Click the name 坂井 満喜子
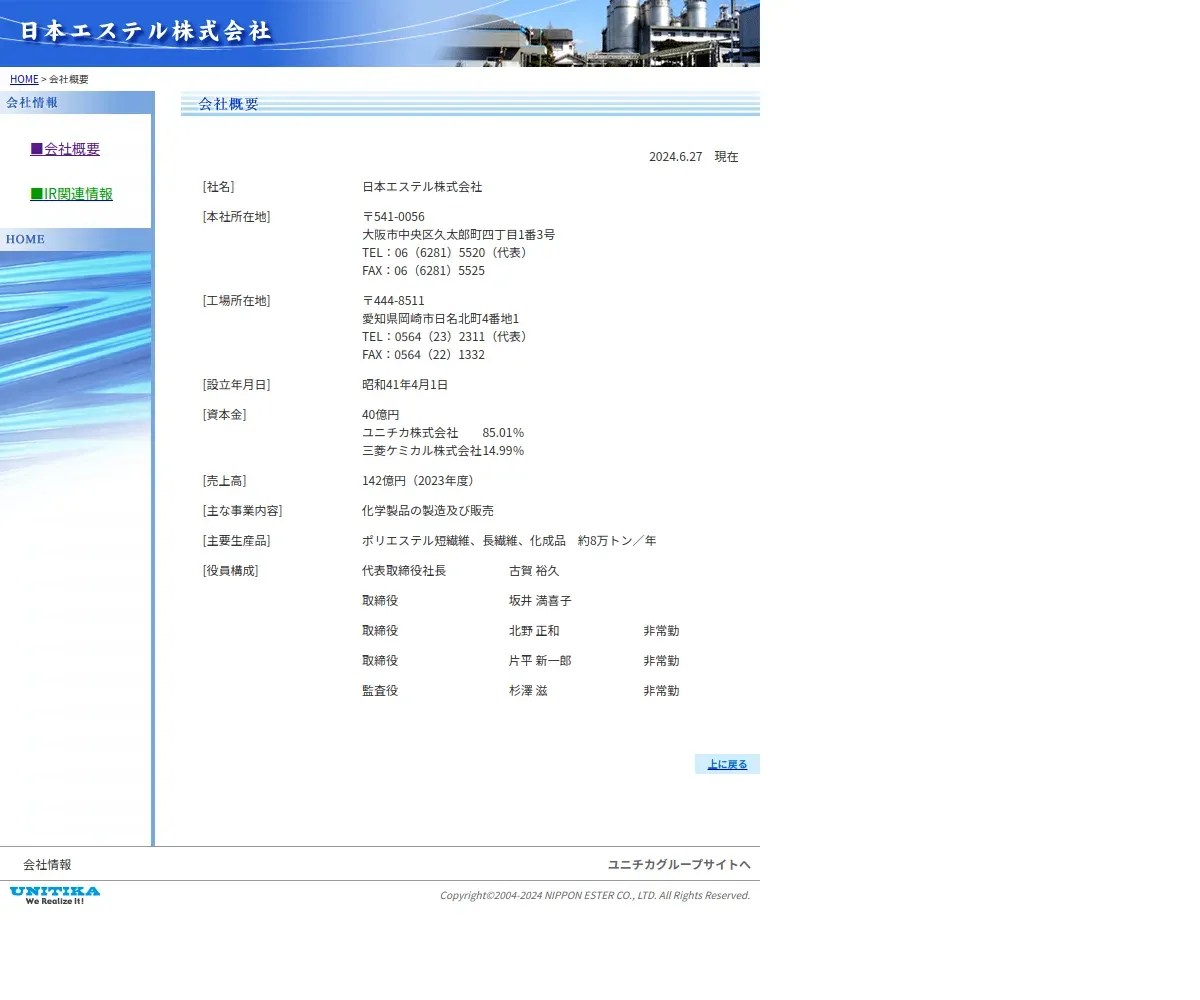This screenshot has width=1200, height=1000. pyautogui.click(x=540, y=601)
